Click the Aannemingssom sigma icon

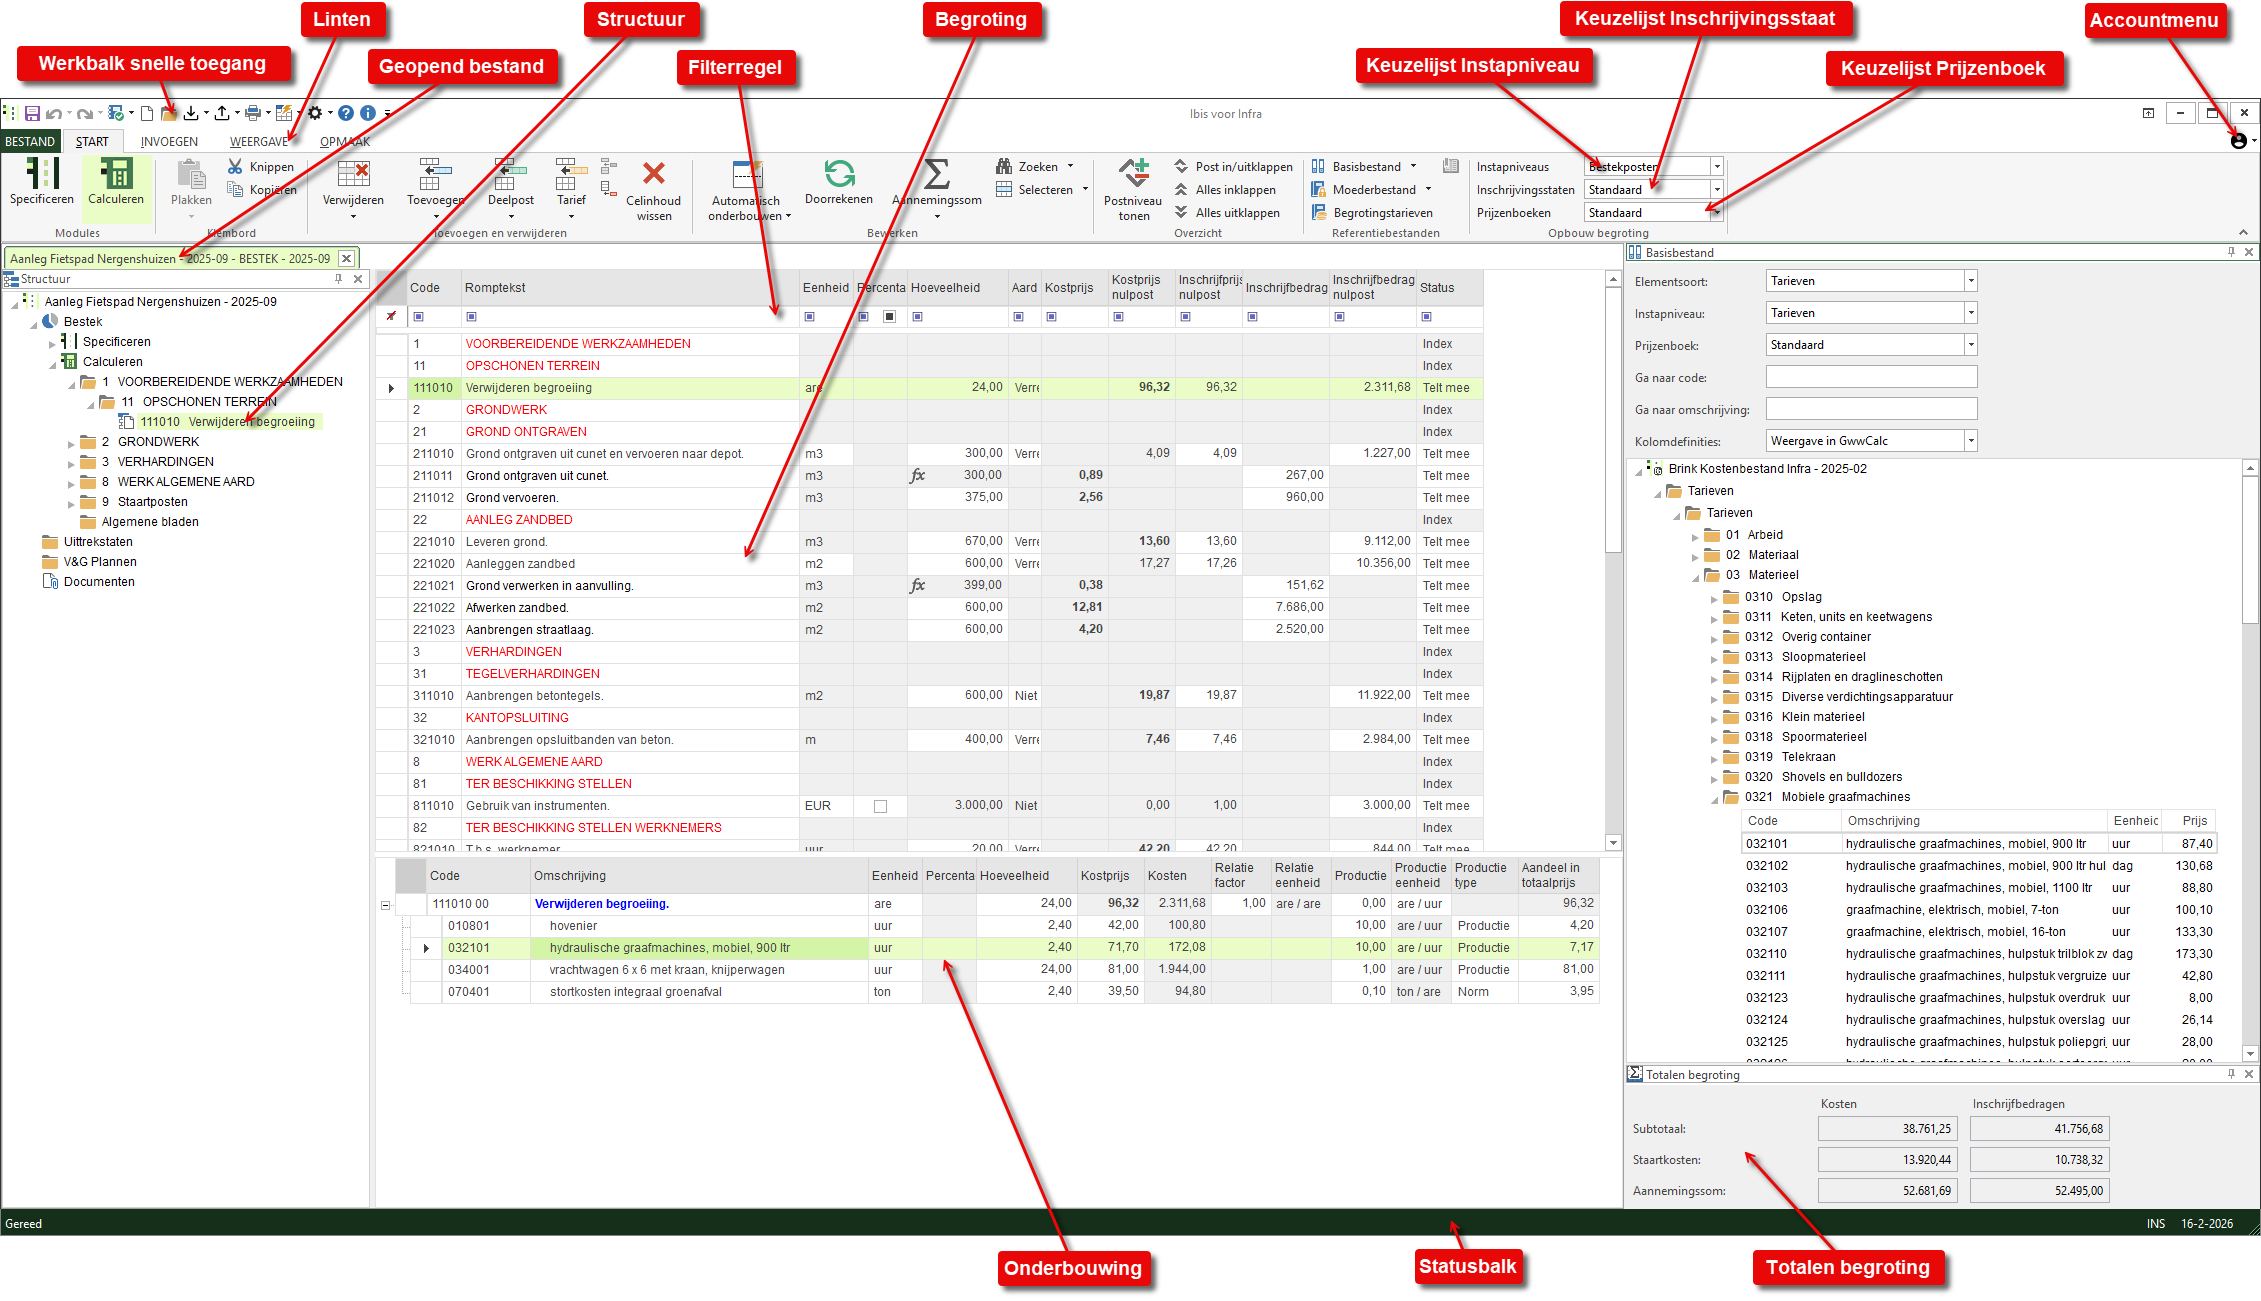pos(936,175)
